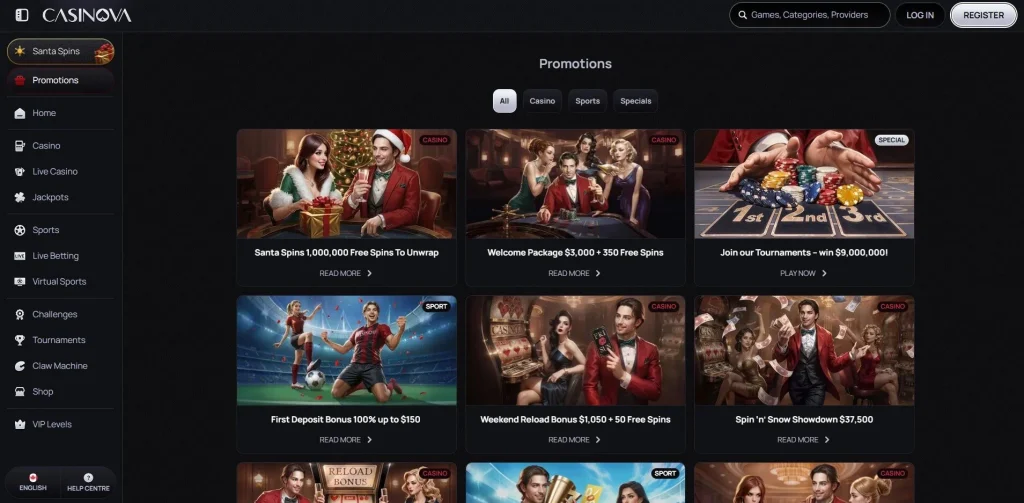Click the Santa Spins label in the sidebar
This screenshot has height=503, width=1024.
56,51
